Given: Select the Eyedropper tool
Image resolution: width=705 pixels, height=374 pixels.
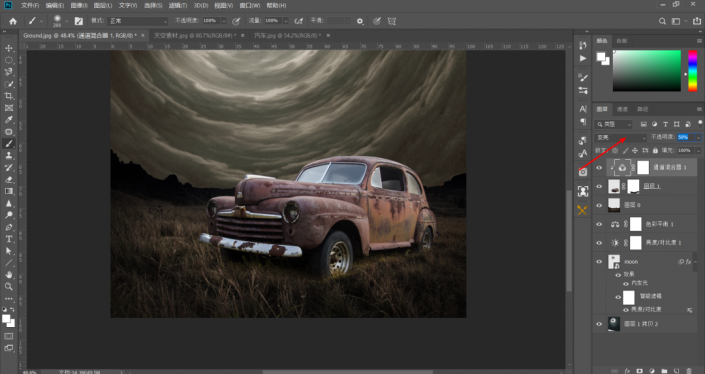Looking at the screenshot, I should pos(9,120).
